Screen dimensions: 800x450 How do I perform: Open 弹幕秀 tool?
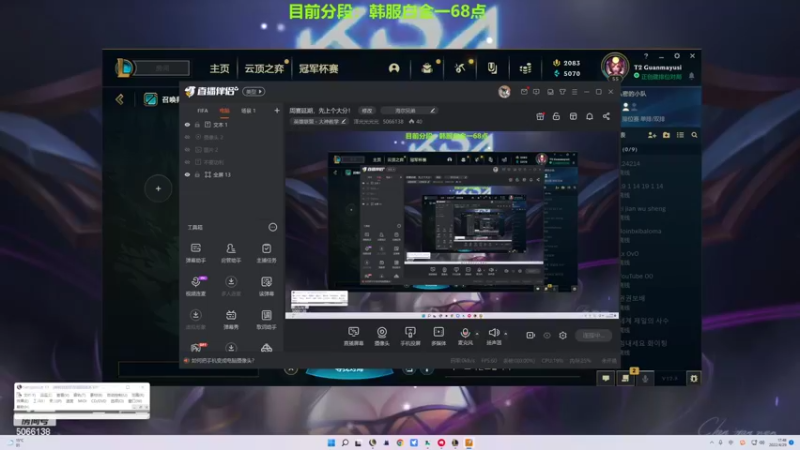[x=231, y=319]
